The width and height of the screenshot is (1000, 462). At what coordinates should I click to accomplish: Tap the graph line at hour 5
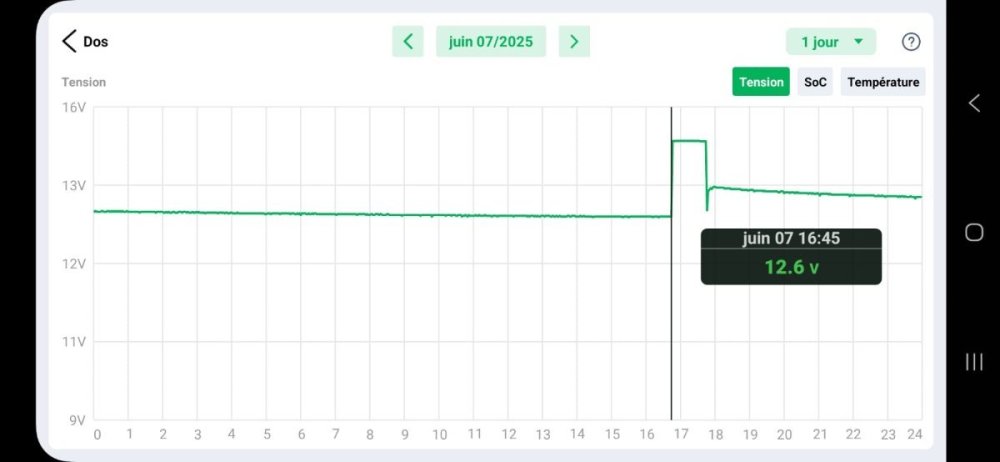tap(266, 213)
